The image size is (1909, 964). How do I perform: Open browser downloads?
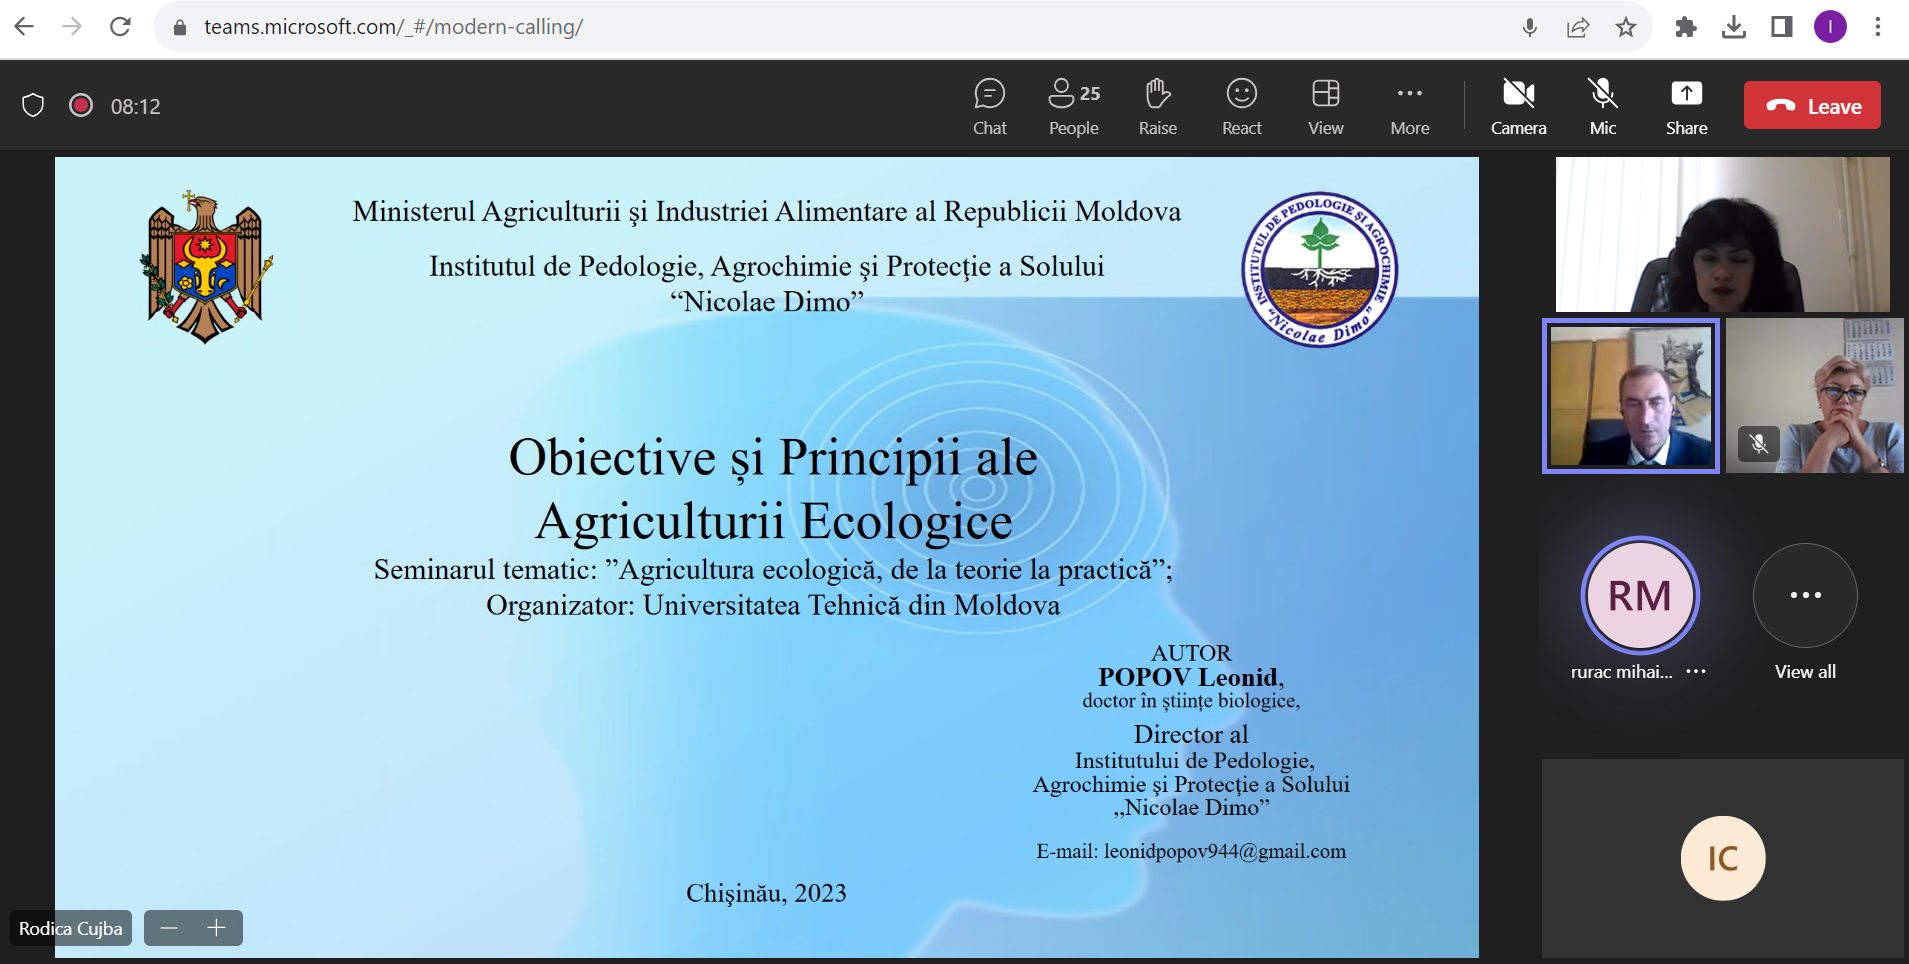click(x=1734, y=27)
